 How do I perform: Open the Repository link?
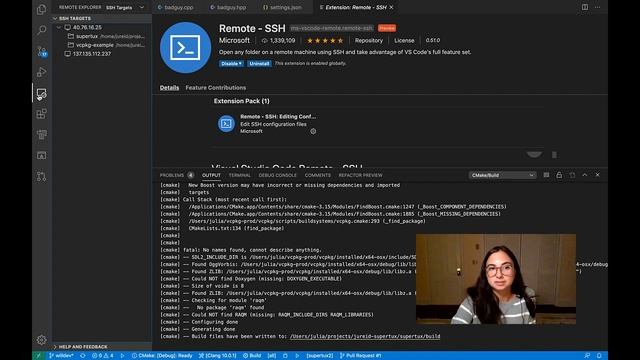[369, 40]
